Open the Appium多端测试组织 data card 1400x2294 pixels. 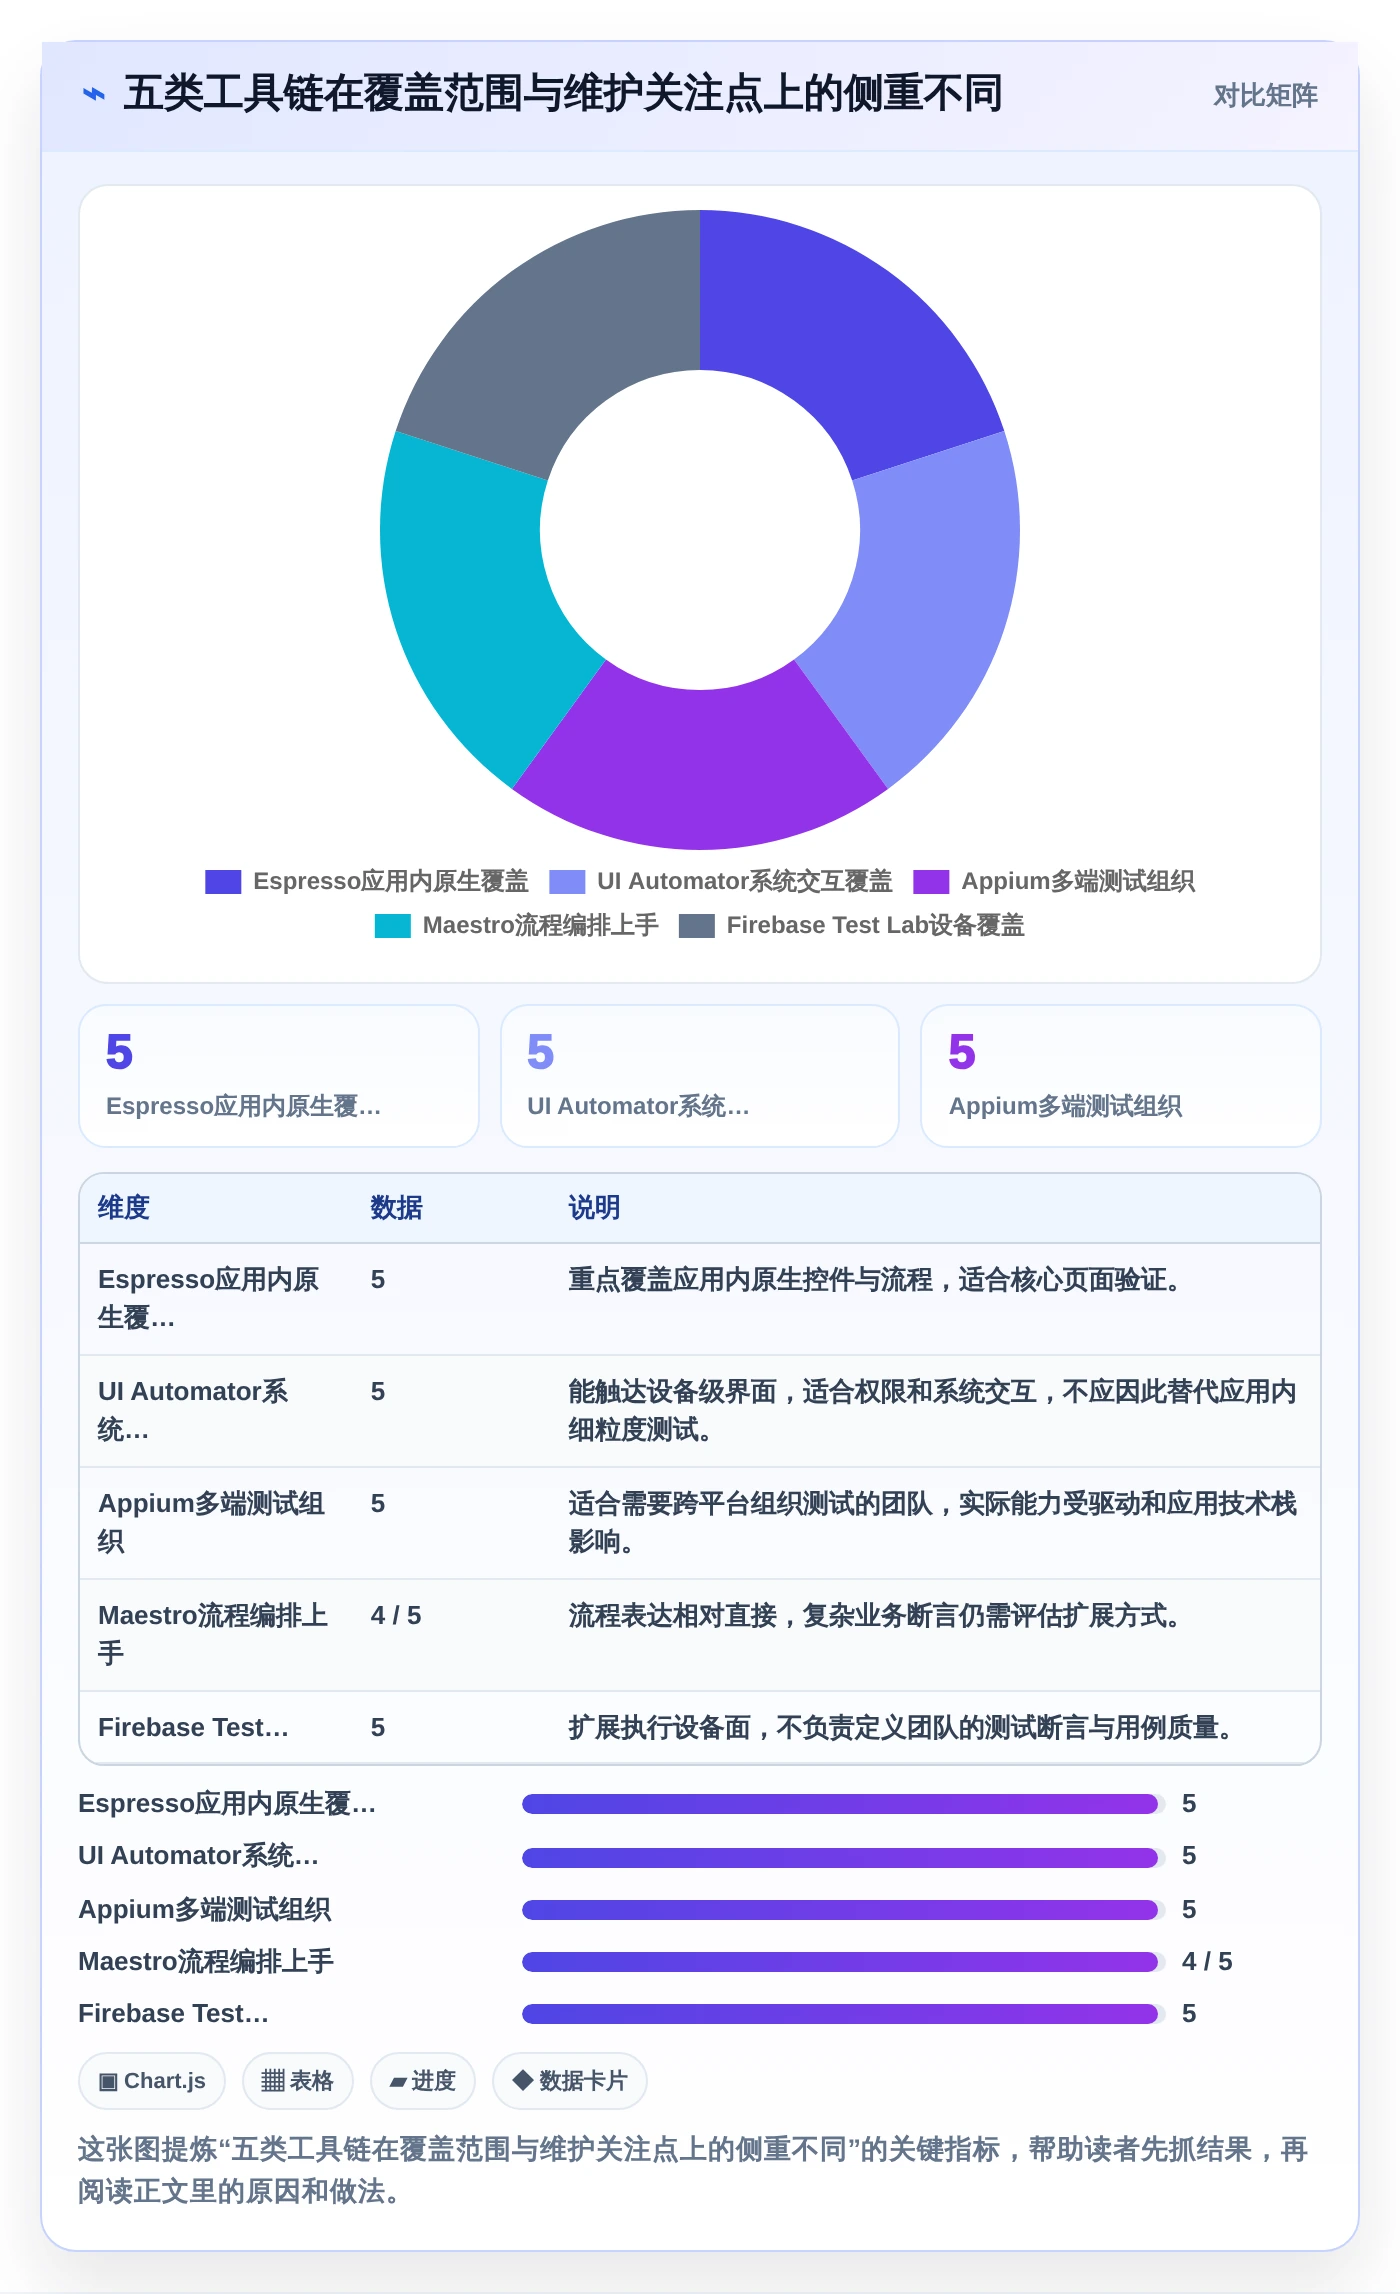tap(1121, 1076)
